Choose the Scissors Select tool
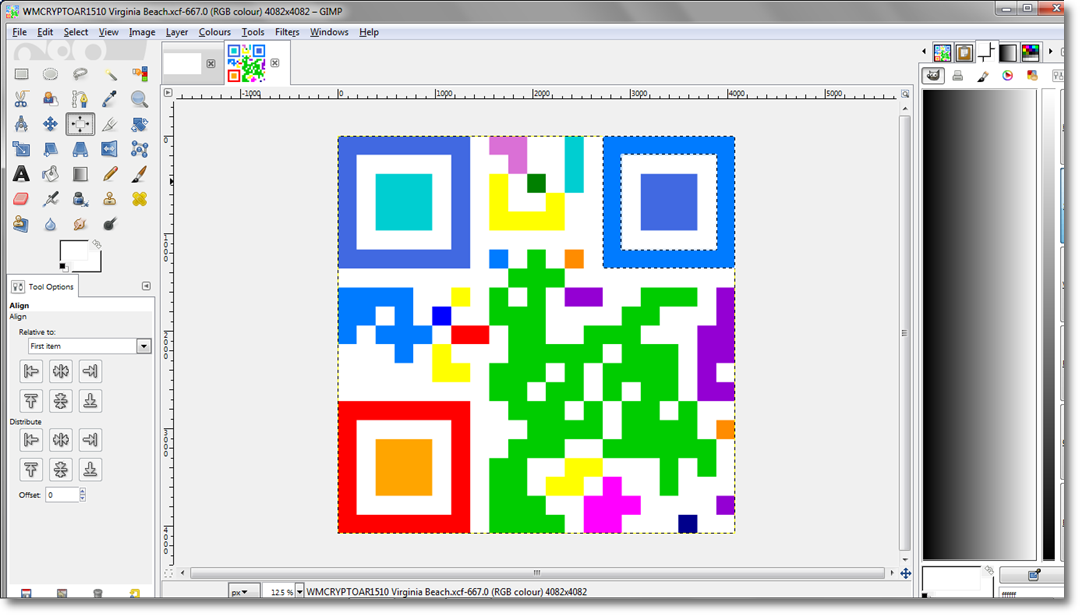 (21, 99)
